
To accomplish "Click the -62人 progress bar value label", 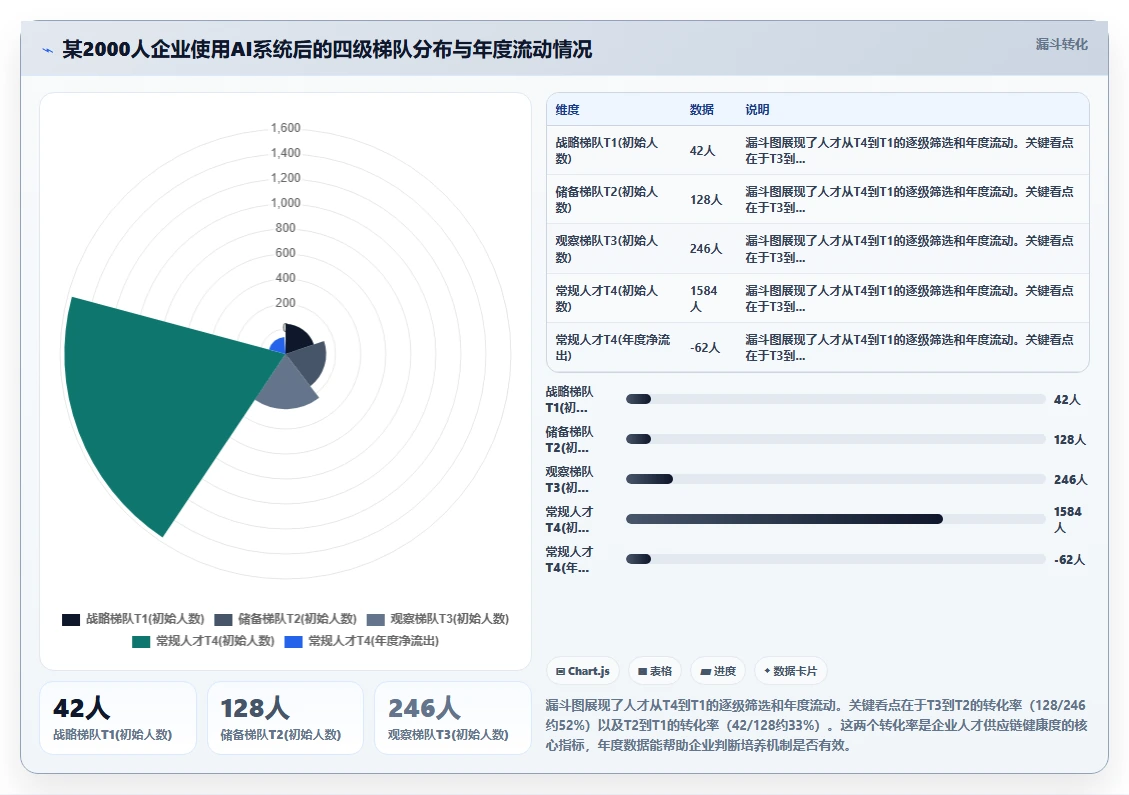I will coord(1069,560).
